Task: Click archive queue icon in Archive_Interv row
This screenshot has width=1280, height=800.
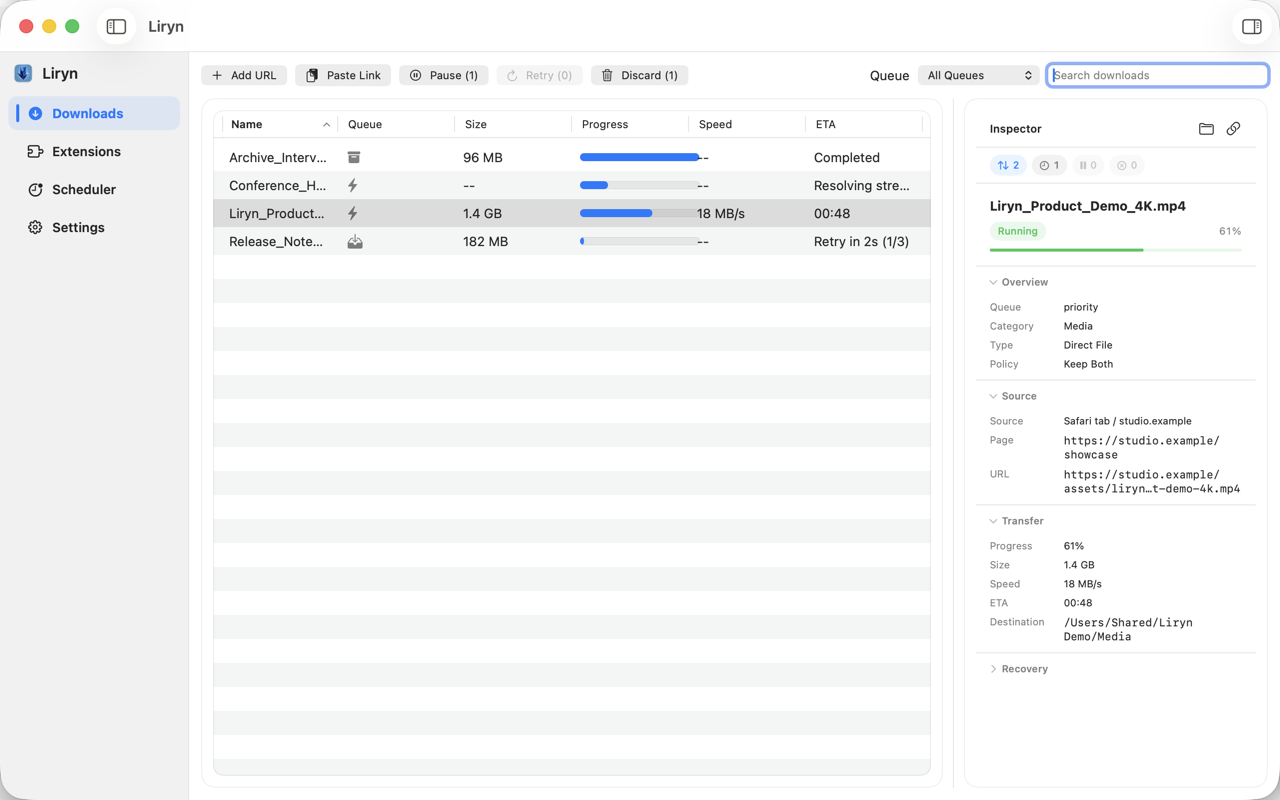Action: pos(354,157)
